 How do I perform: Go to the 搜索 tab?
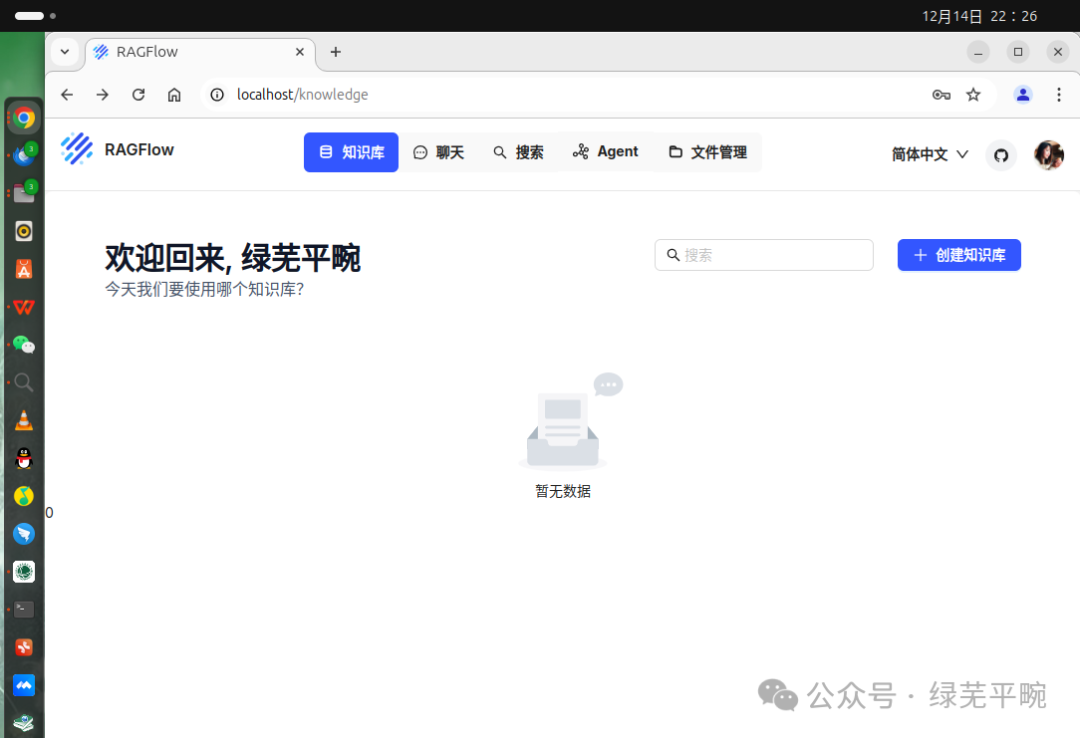[x=518, y=152]
